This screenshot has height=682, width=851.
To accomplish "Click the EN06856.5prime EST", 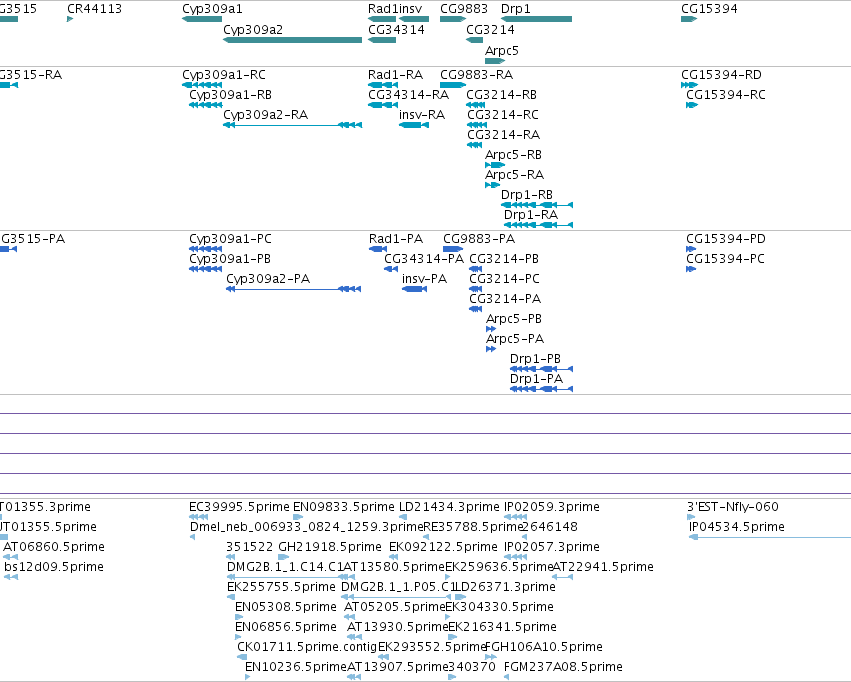I will click(238, 637).
